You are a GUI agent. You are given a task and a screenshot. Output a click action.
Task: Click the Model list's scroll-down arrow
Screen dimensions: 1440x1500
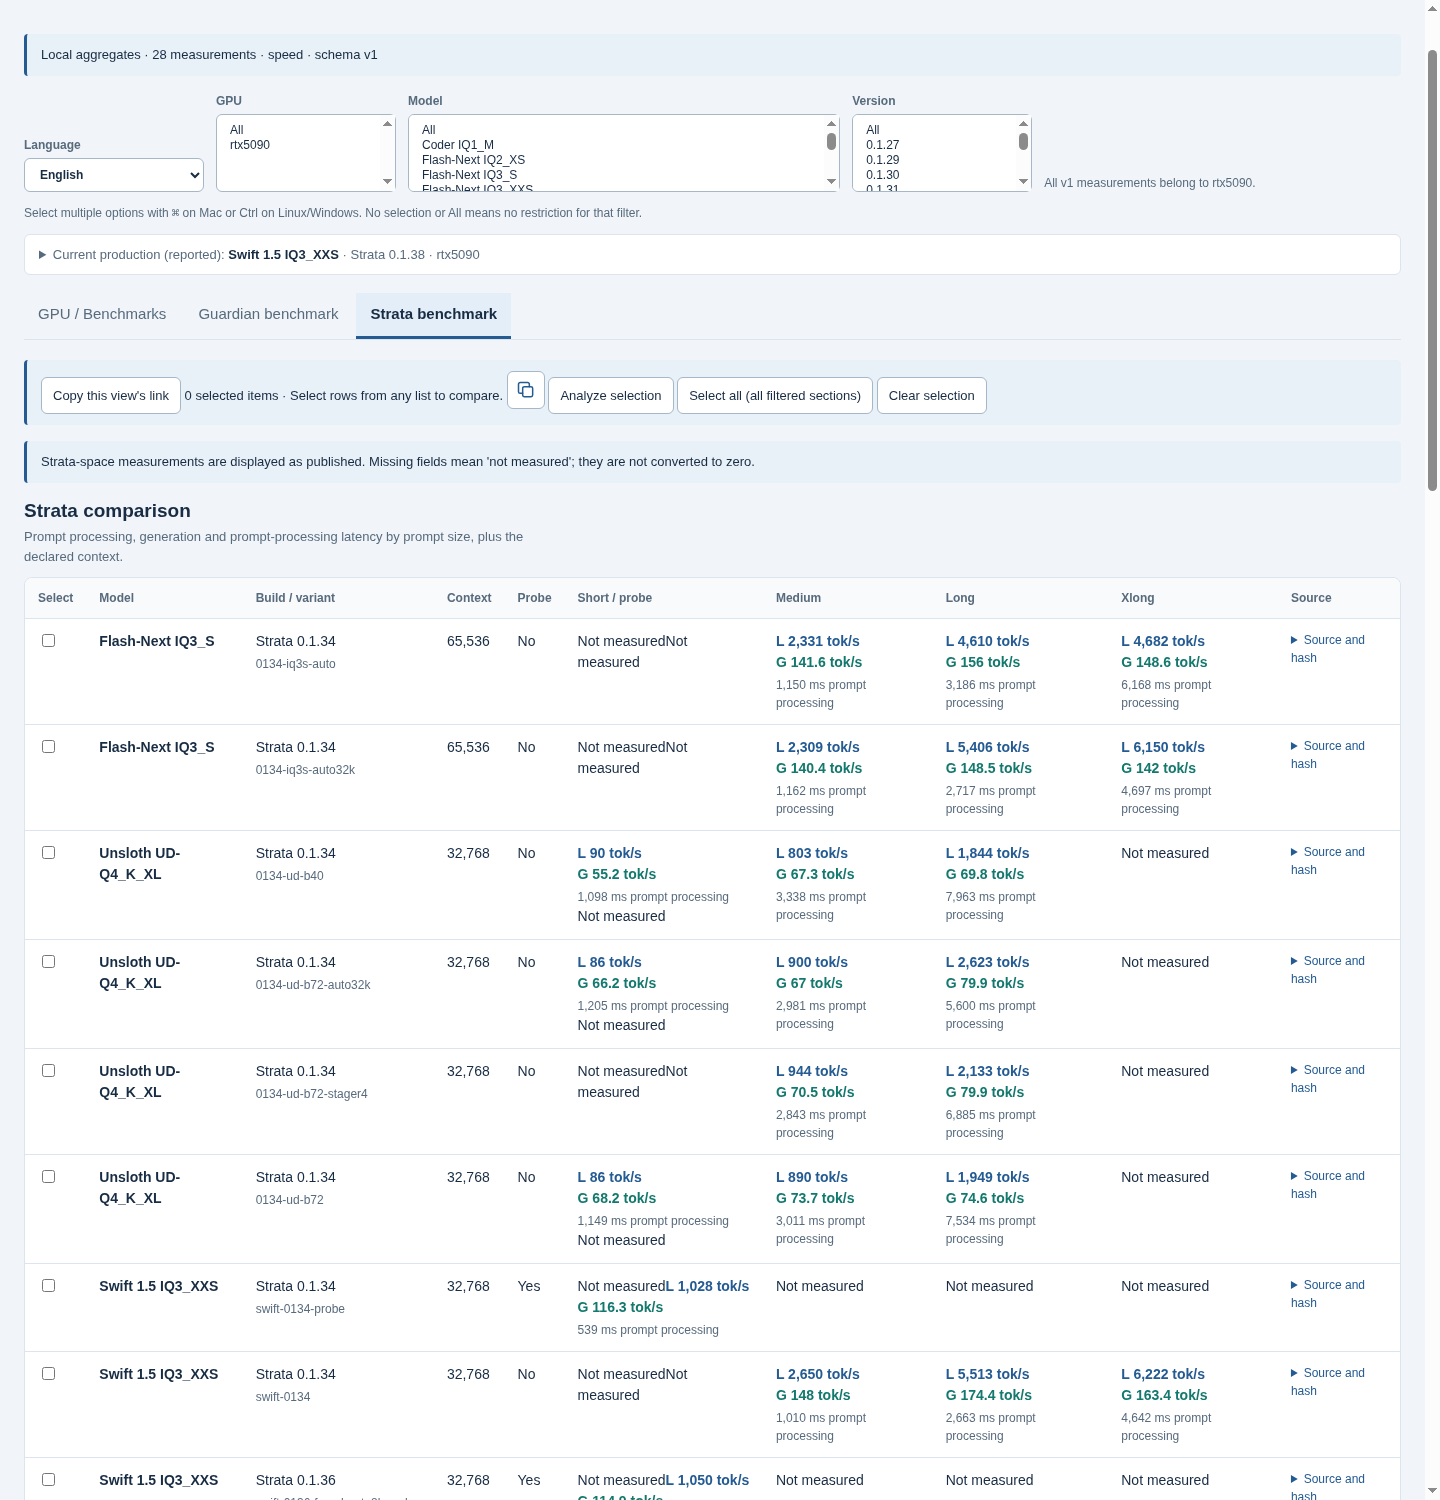pyautogui.click(x=831, y=182)
